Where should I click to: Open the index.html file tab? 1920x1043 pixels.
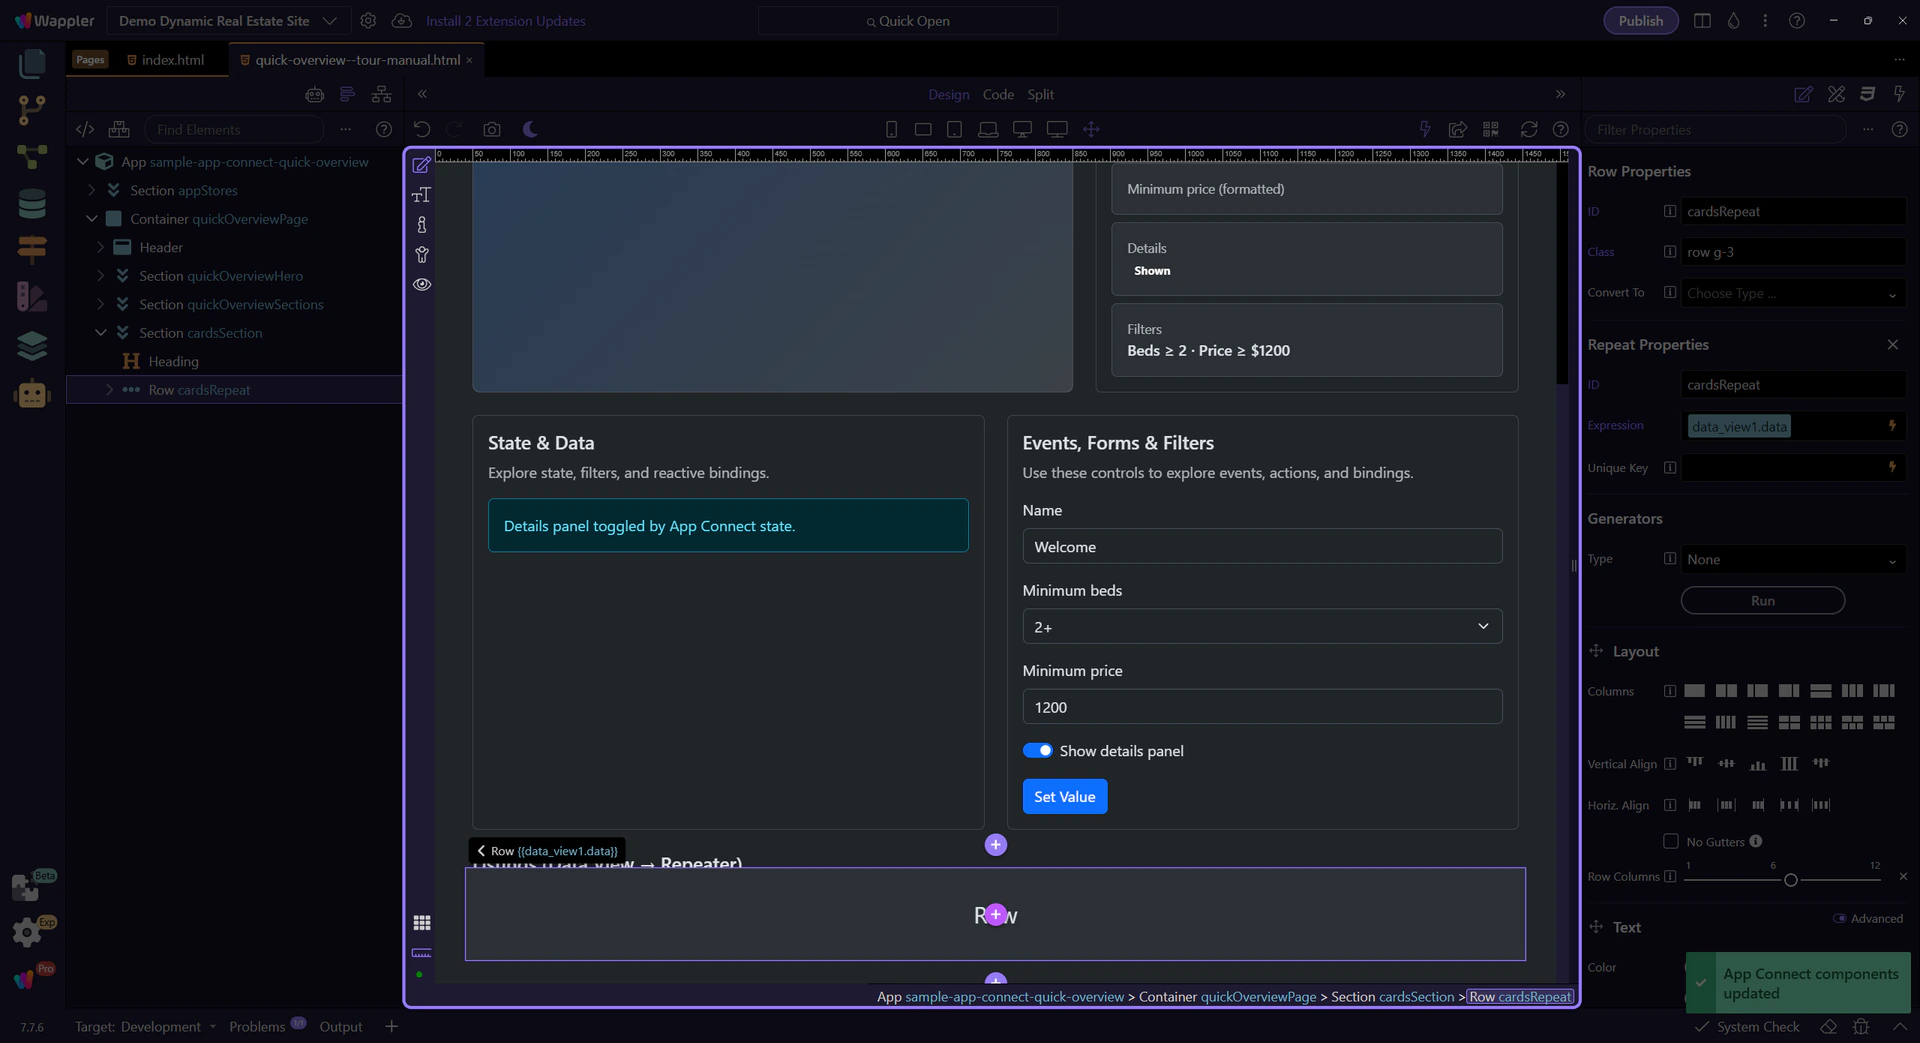click(x=172, y=60)
